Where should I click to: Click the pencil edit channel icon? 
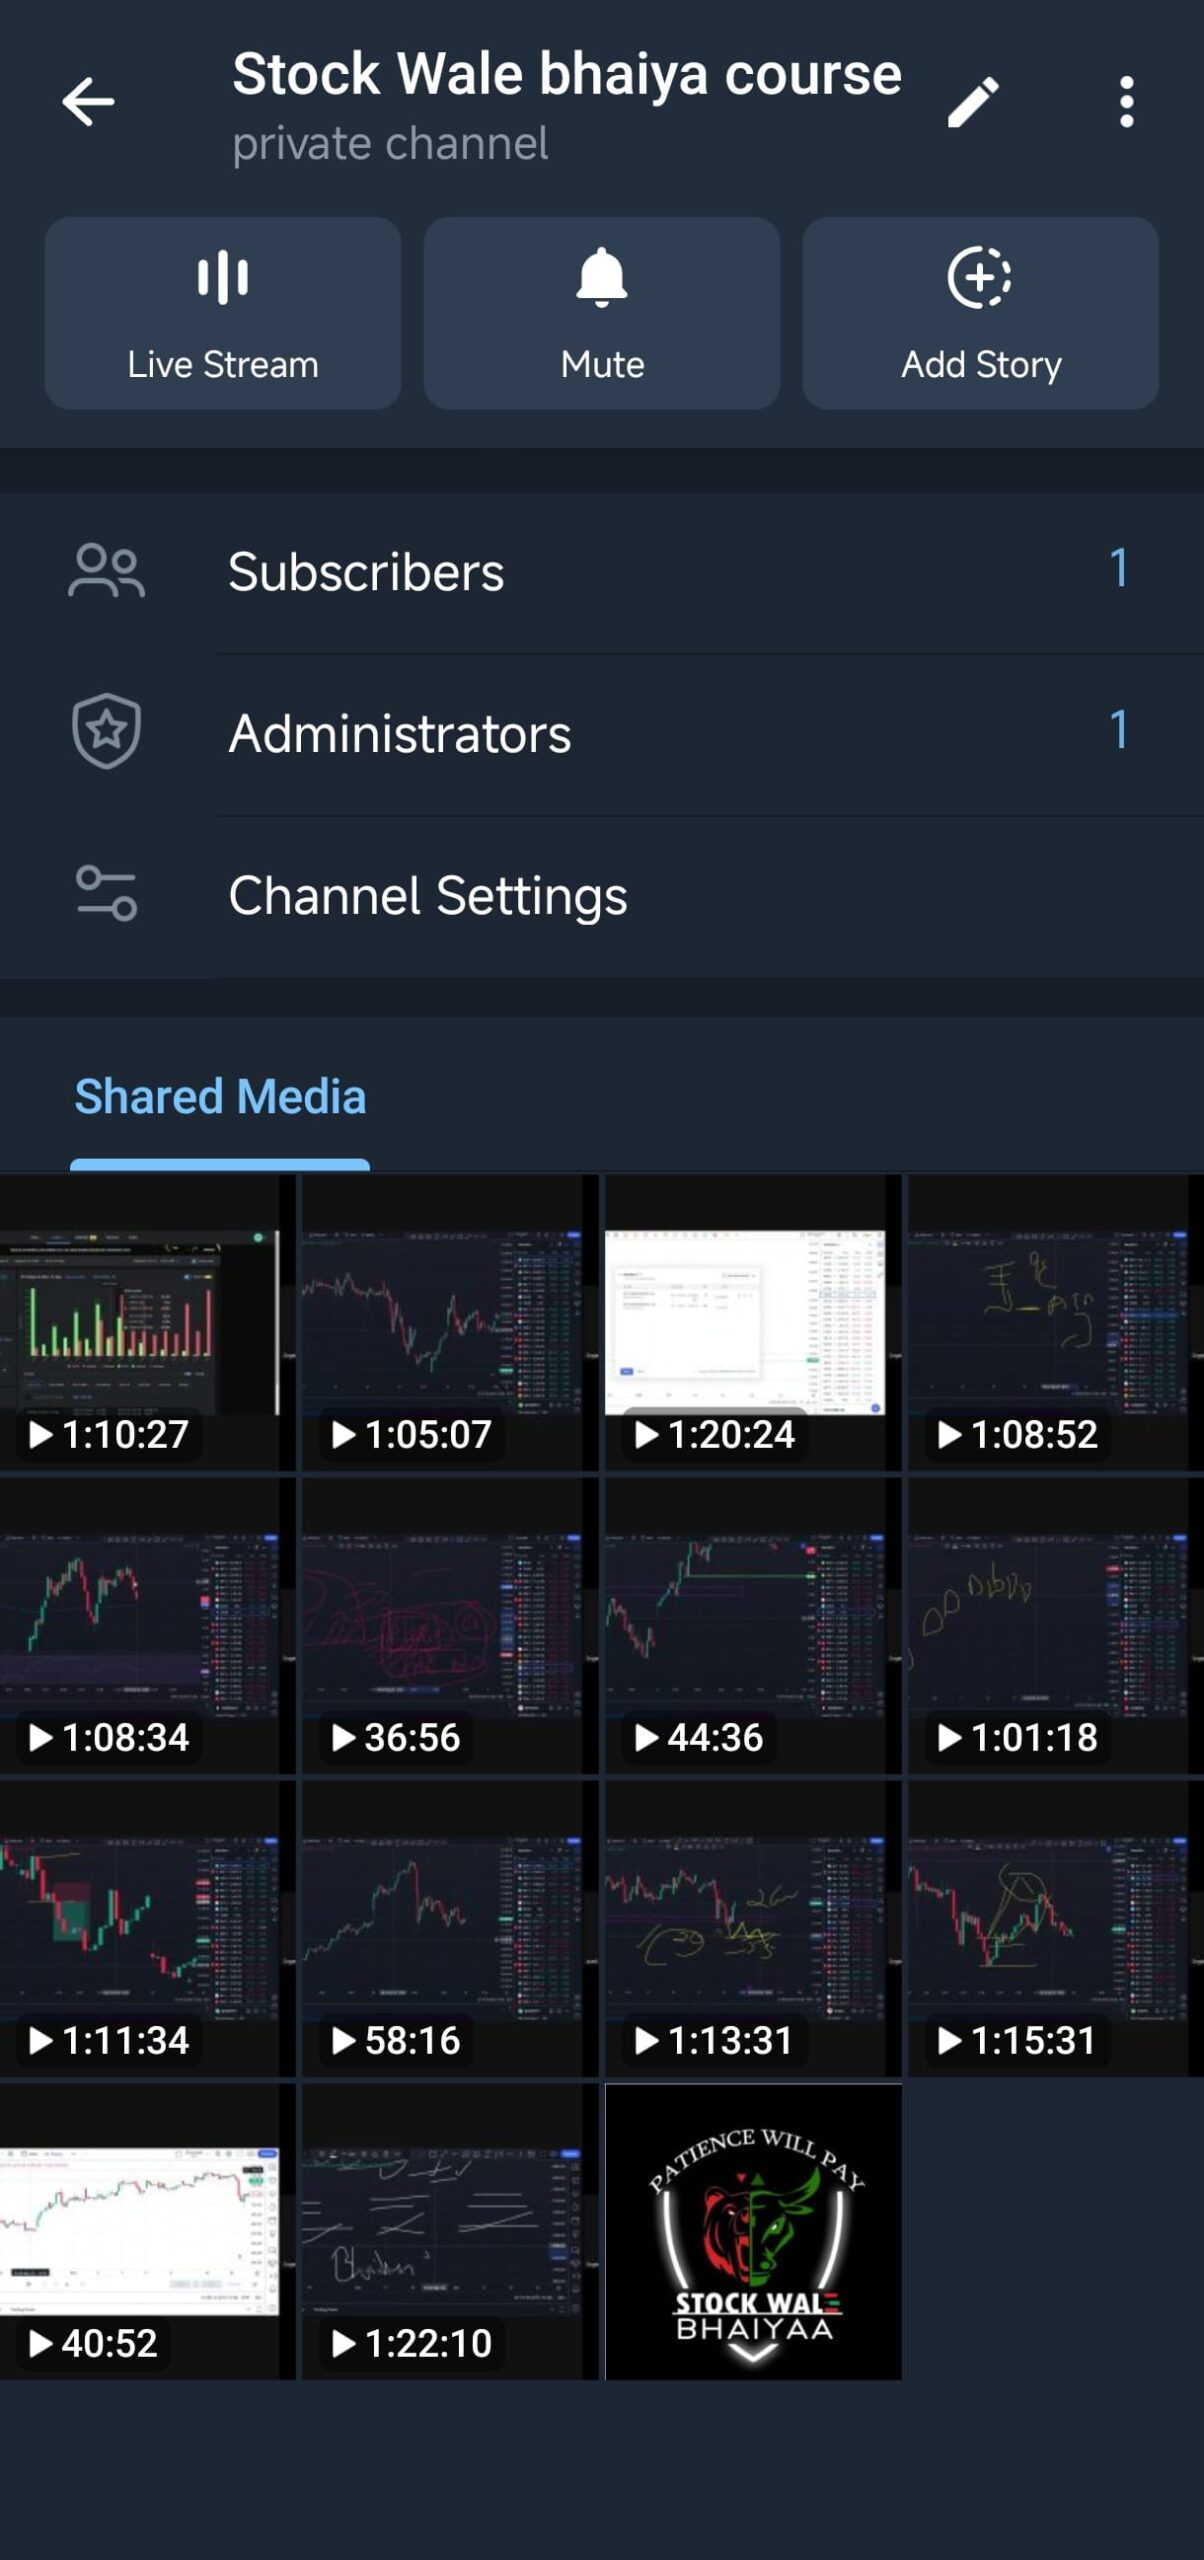(972, 102)
